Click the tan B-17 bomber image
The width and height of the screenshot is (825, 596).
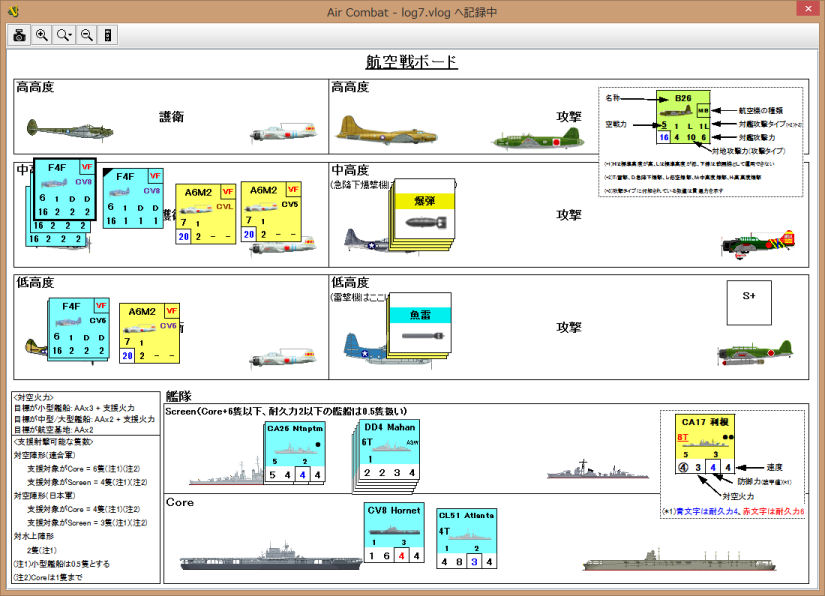(387, 130)
